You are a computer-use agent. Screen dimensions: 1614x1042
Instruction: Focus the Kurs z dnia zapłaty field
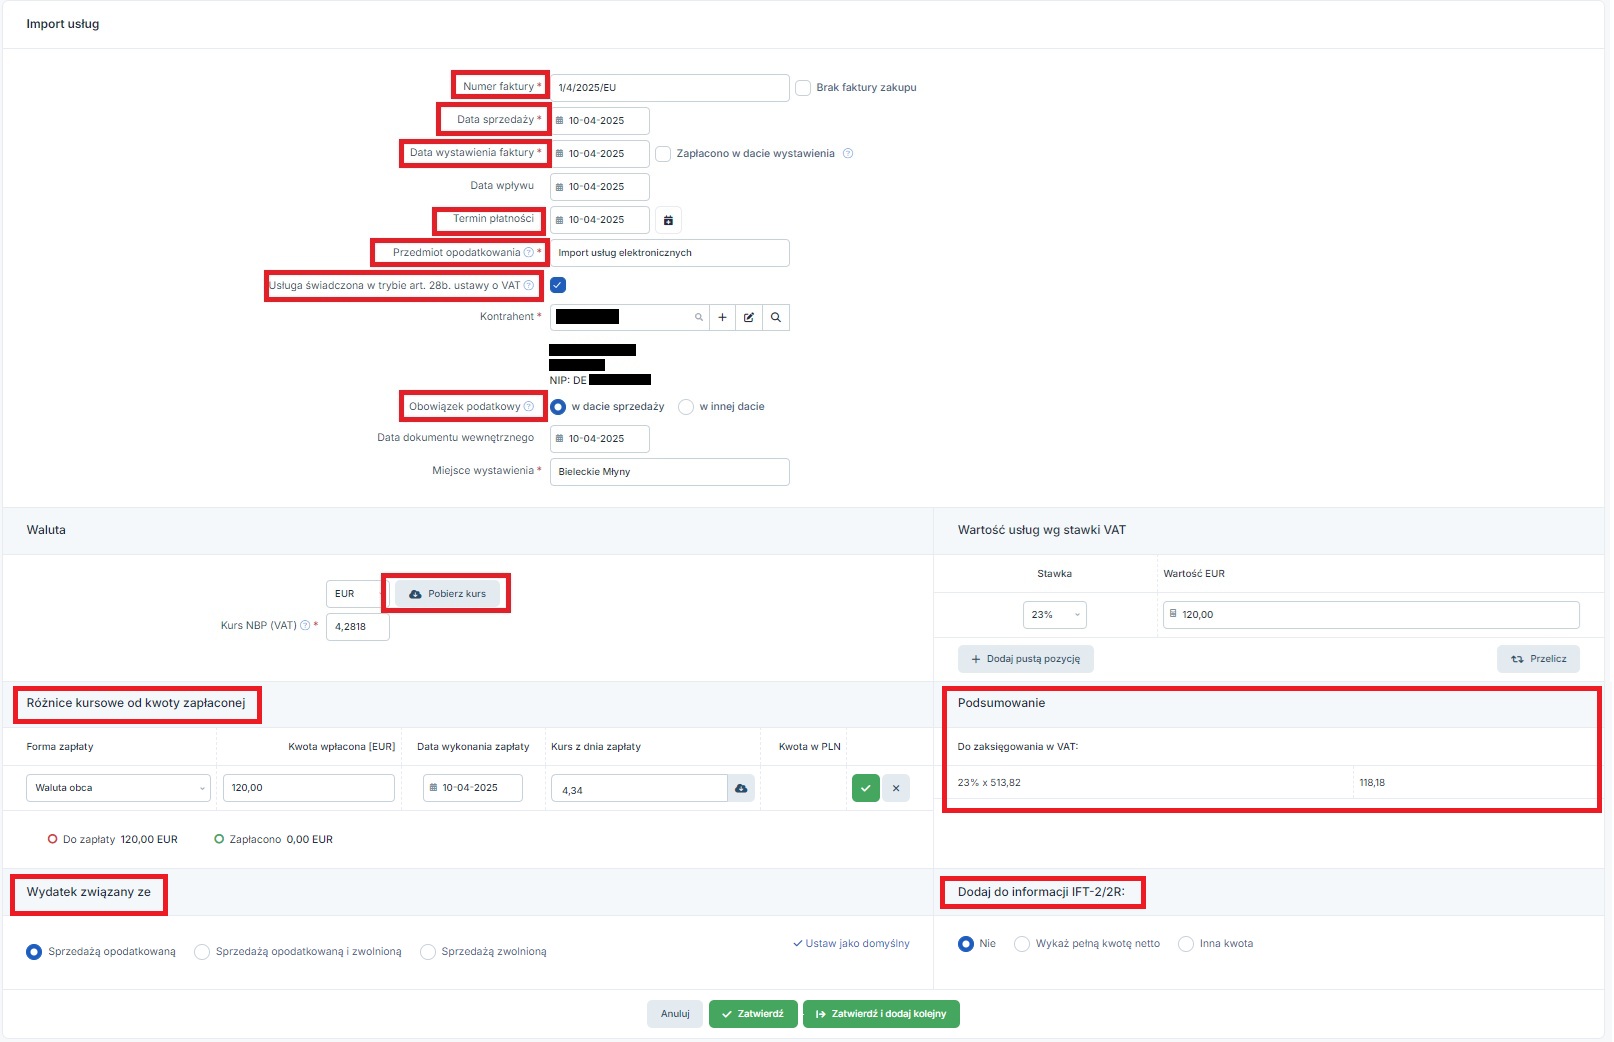(639, 788)
